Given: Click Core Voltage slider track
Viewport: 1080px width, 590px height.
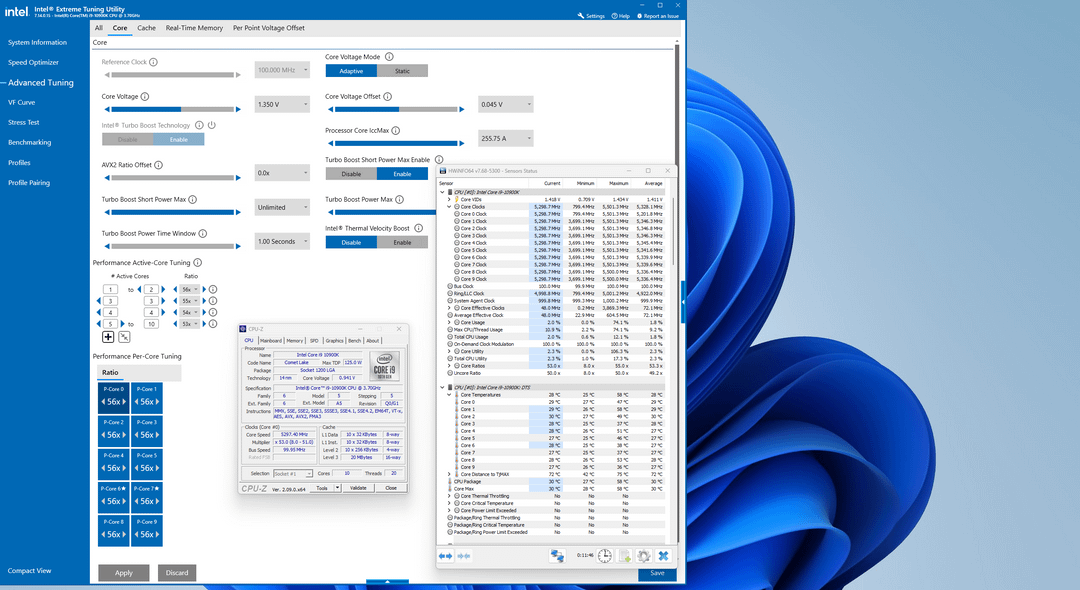Looking at the screenshot, I should (172, 109).
